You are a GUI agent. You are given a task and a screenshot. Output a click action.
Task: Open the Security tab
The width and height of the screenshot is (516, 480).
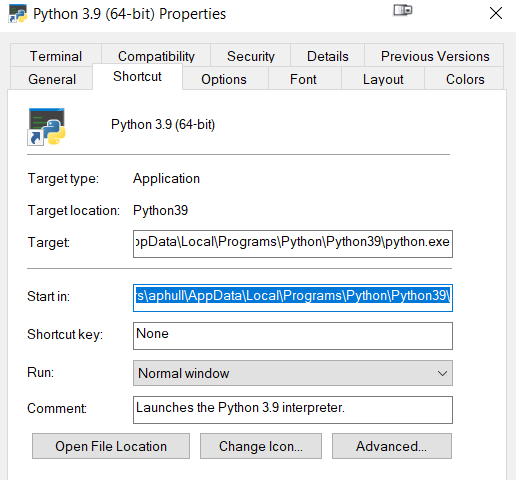click(x=251, y=56)
